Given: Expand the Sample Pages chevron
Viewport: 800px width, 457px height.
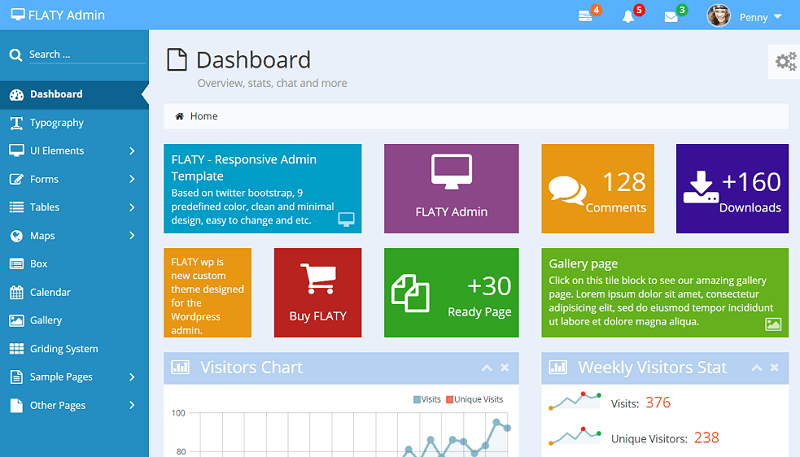Looking at the screenshot, I should (132, 377).
